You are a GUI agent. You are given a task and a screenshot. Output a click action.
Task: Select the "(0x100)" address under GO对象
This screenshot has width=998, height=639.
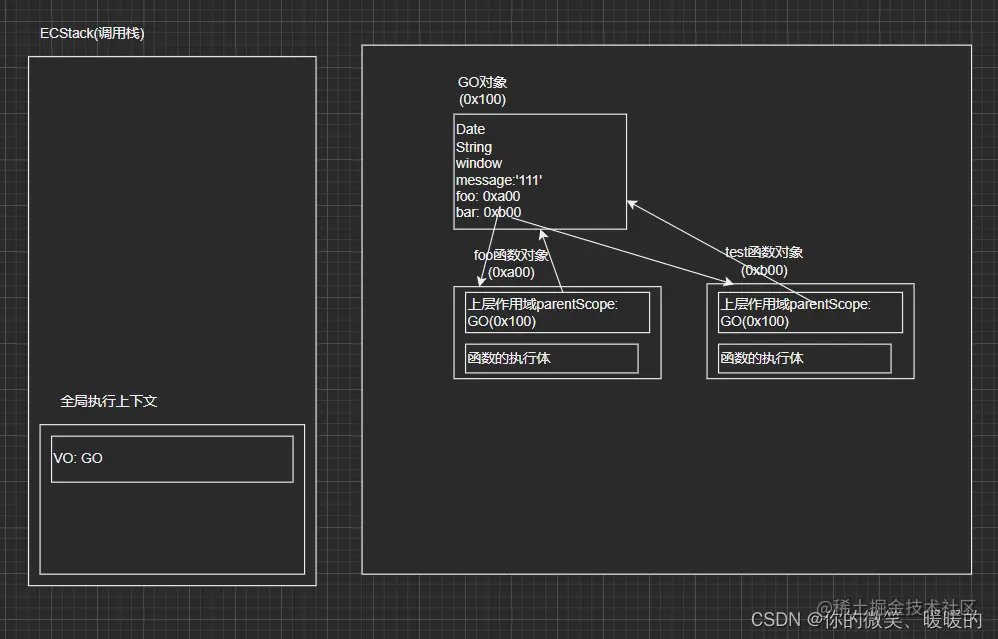(x=482, y=99)
